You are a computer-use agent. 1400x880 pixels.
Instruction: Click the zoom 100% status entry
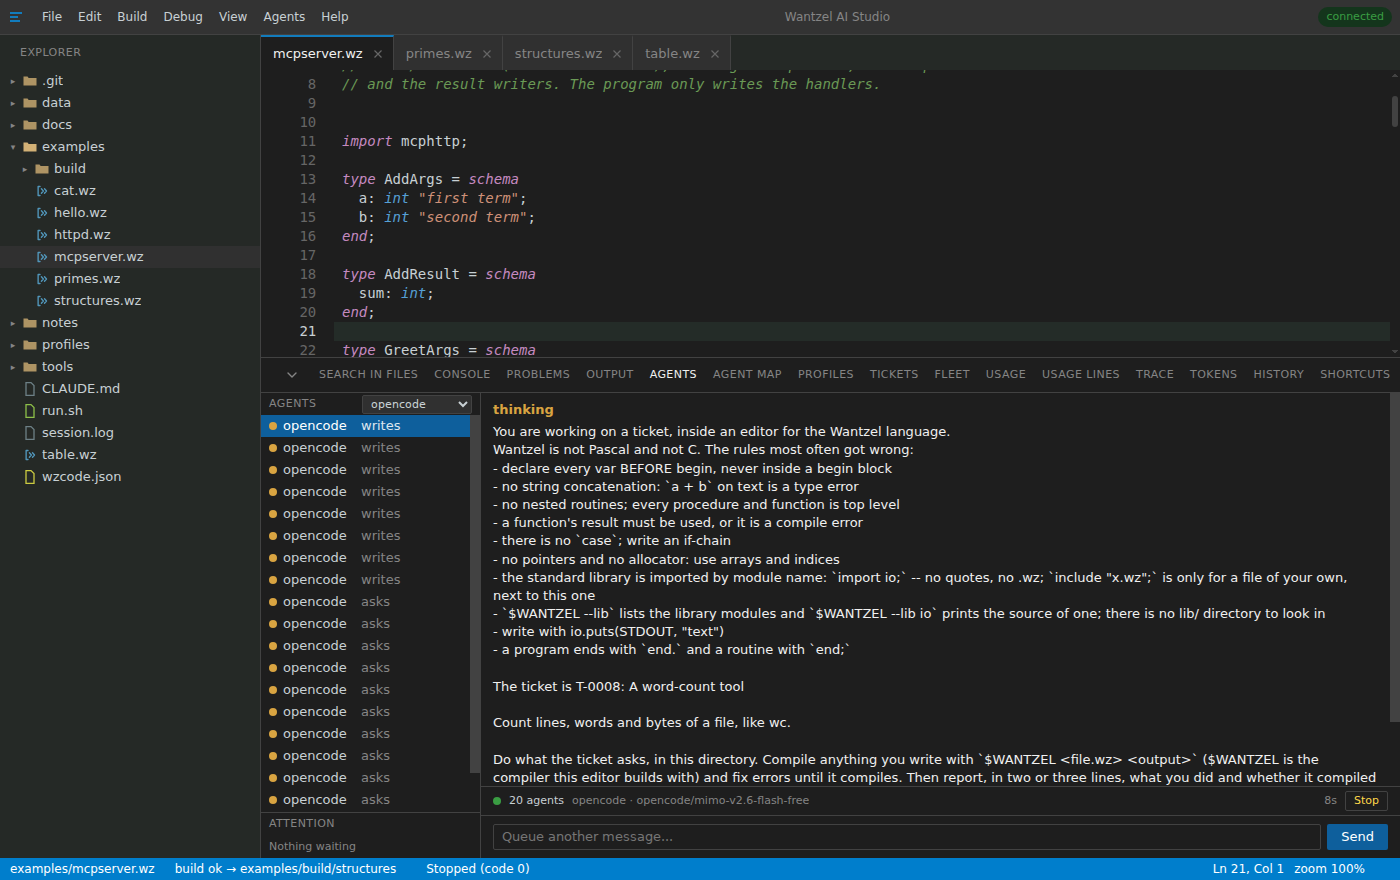(x=1329, y=869)
